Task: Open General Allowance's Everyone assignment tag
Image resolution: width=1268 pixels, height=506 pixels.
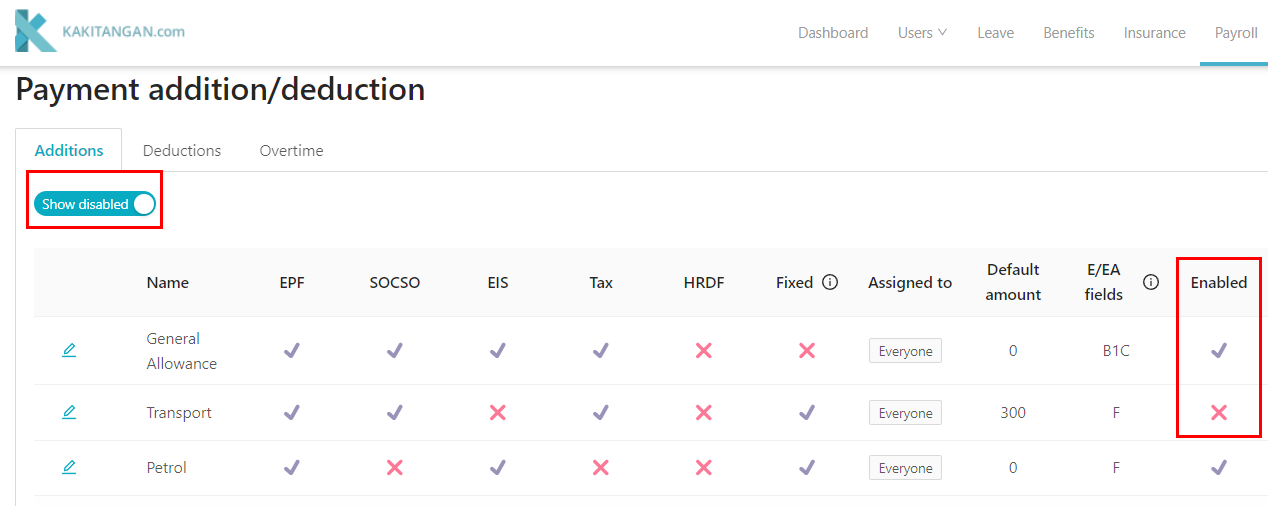Action: [905, 351]
